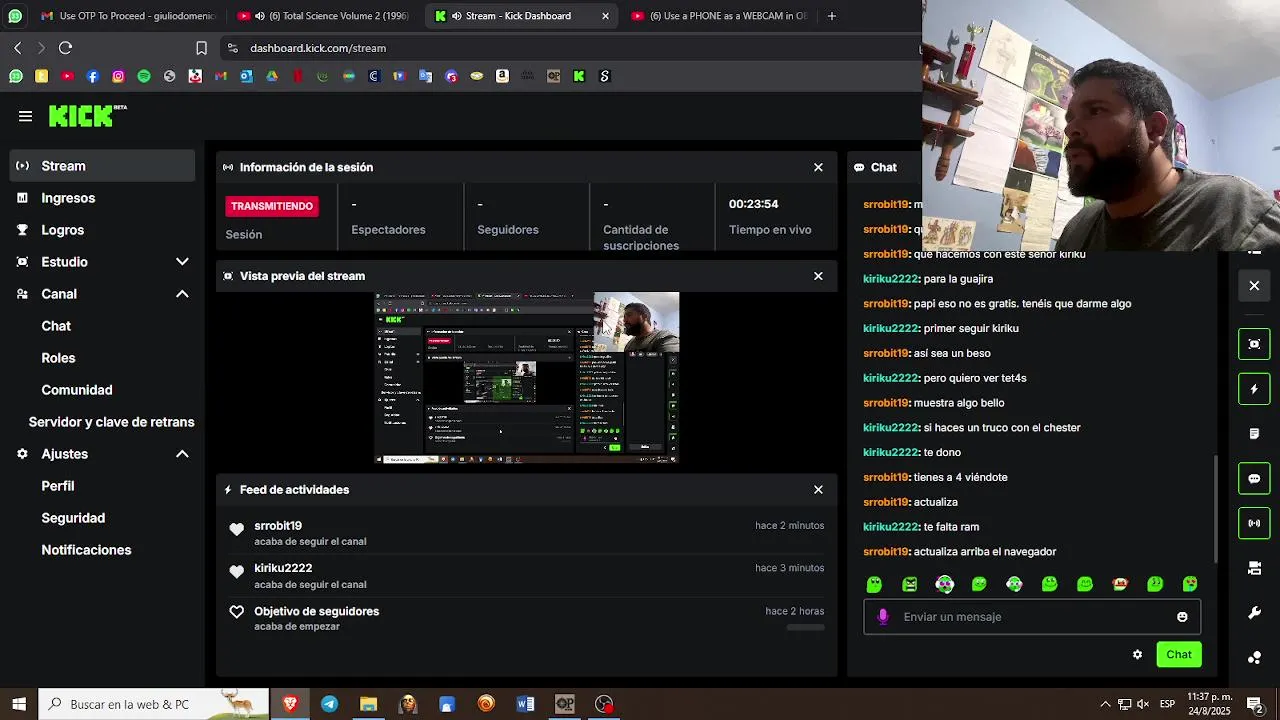Open the Kick bookmark in bookmarks bar

click(x=579, y=76)
